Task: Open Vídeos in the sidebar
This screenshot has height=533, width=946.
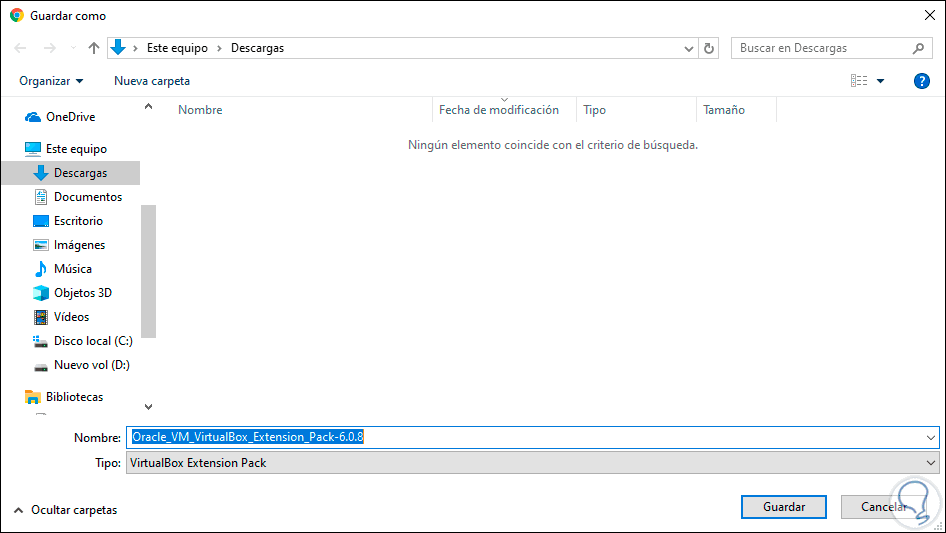Action: [x=61, y=317]
